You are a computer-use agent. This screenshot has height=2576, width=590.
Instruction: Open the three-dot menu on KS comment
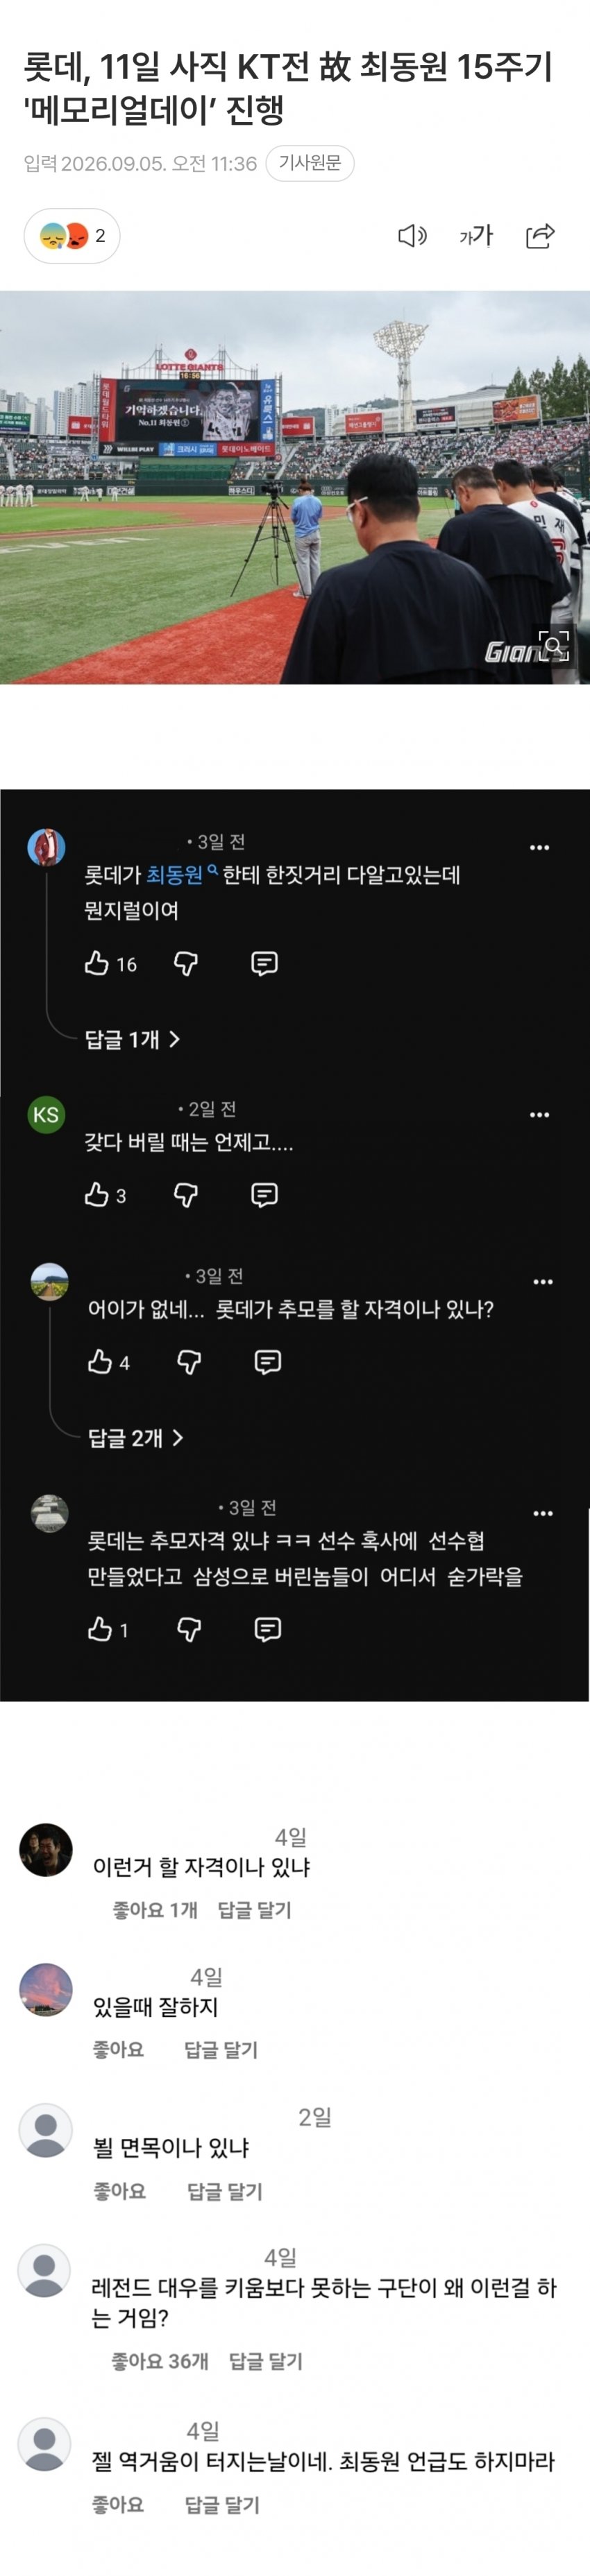539,1114
